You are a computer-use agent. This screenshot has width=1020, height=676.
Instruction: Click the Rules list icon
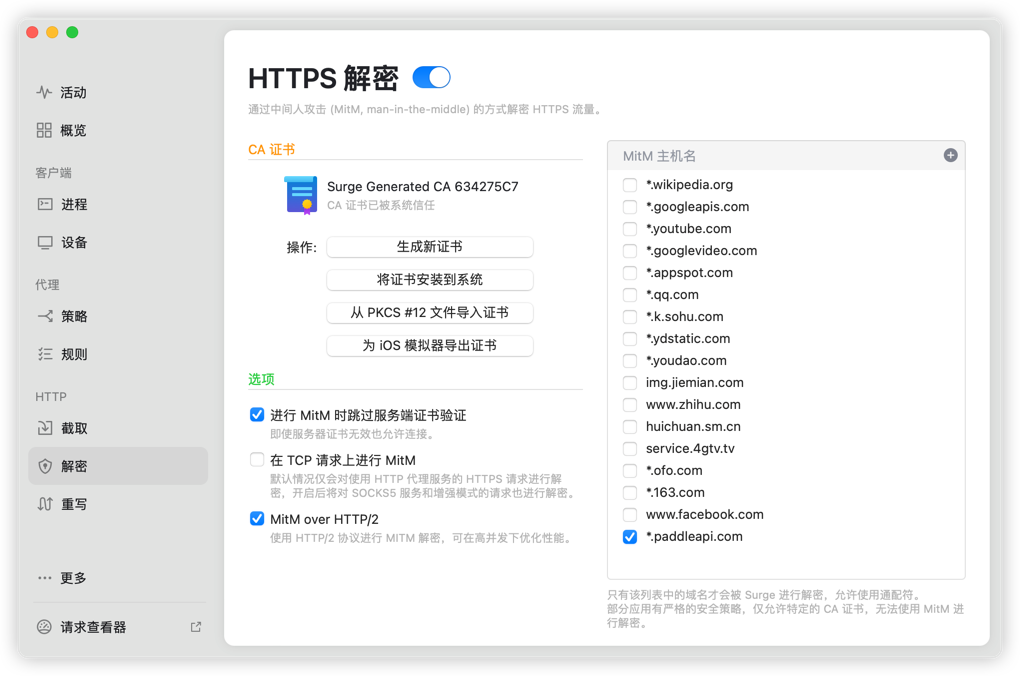pyautogui.click(x=45, y=354)
